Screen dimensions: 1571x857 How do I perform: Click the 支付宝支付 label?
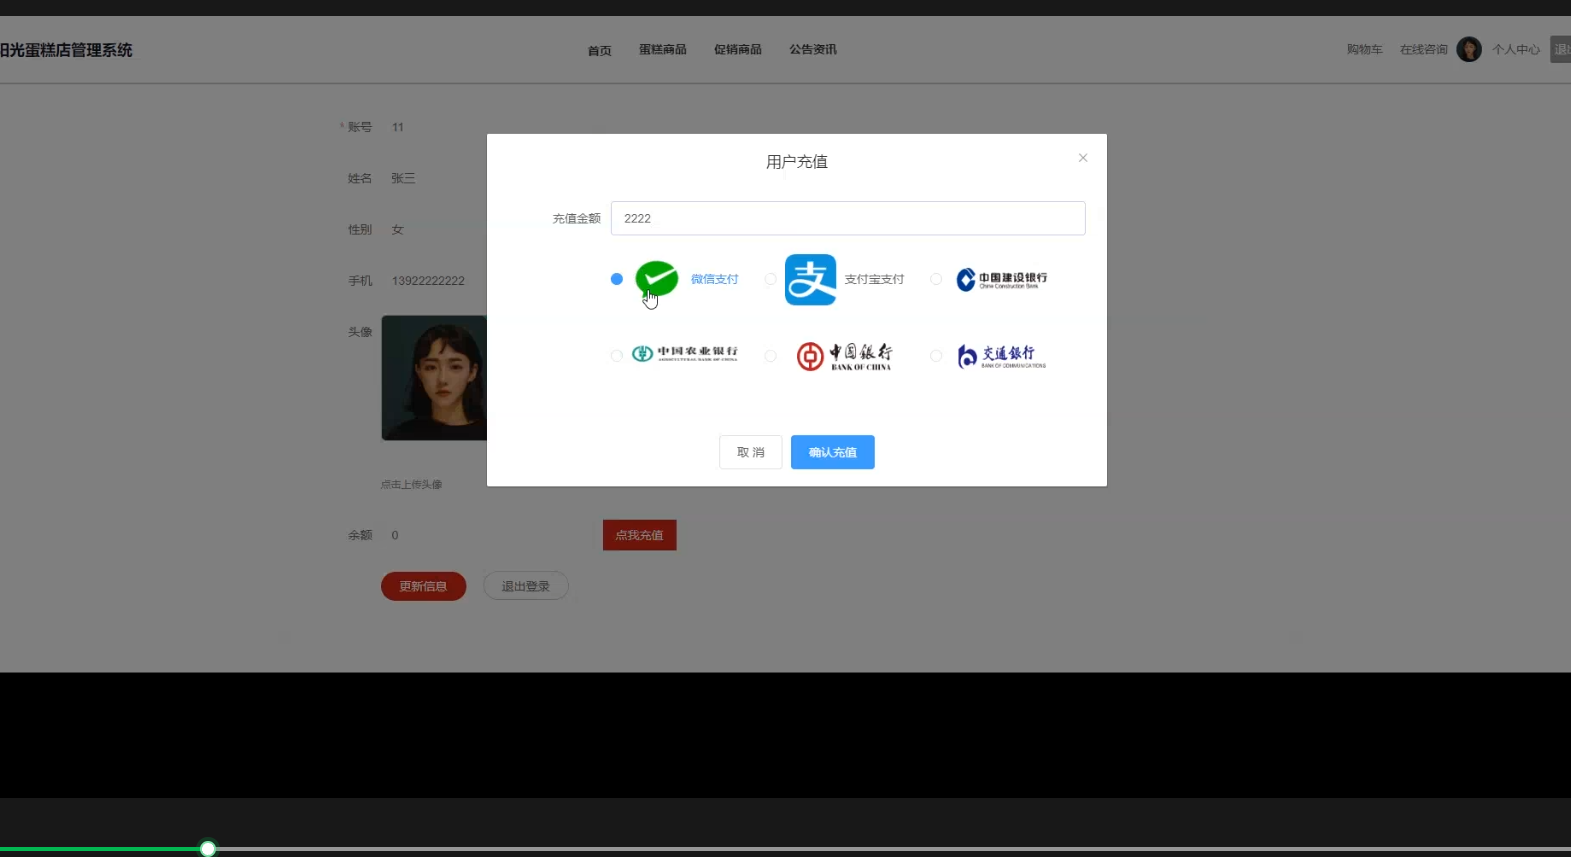click(x=874, y=279)
